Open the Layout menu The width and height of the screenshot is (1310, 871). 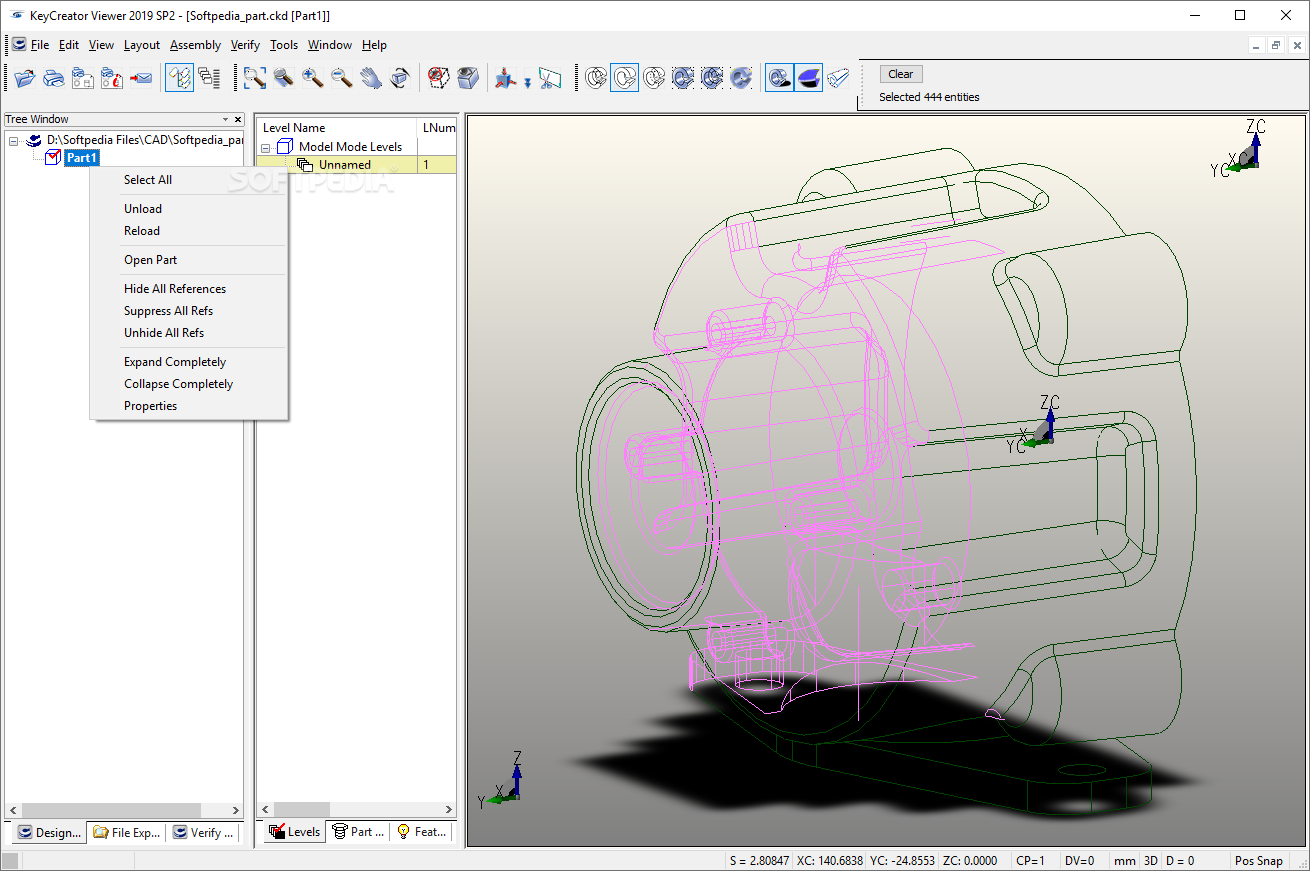coord(142,45)
